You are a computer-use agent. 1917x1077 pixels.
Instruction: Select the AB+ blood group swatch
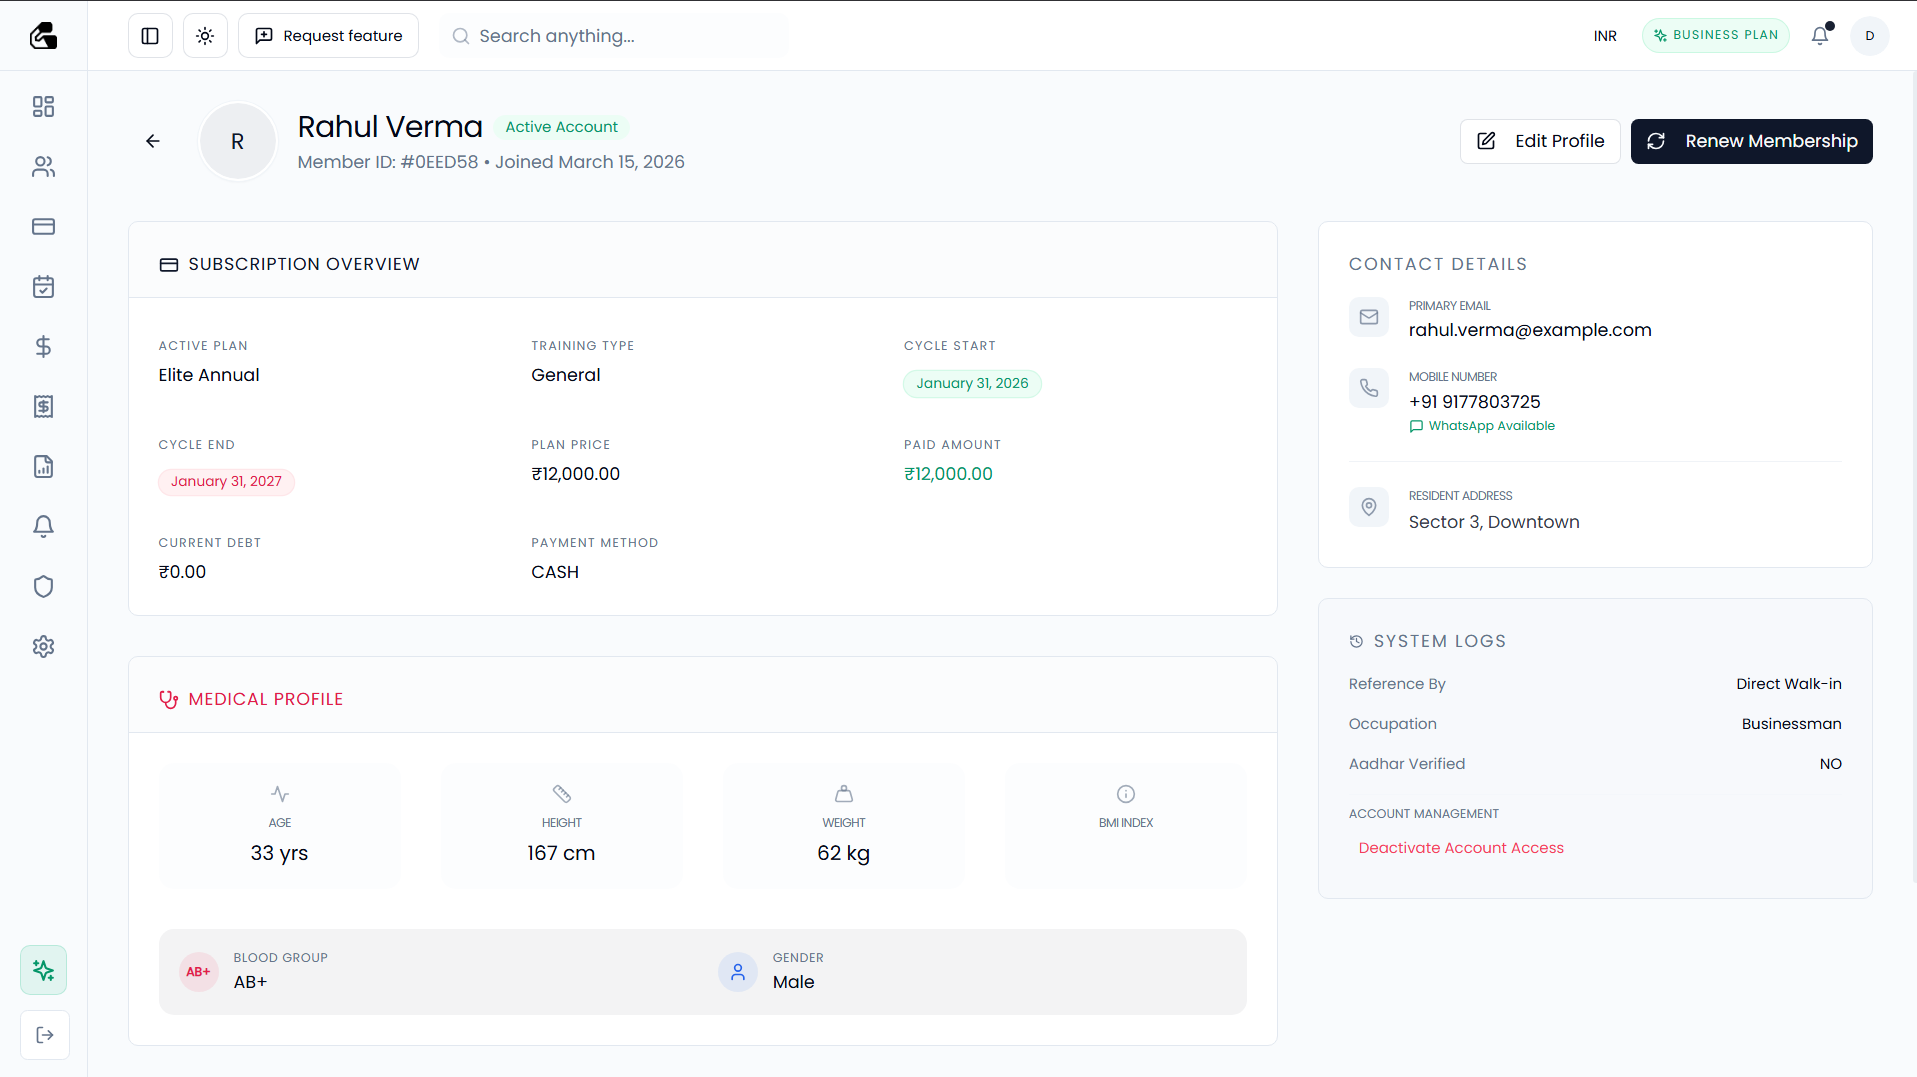[x=198, y=971]
